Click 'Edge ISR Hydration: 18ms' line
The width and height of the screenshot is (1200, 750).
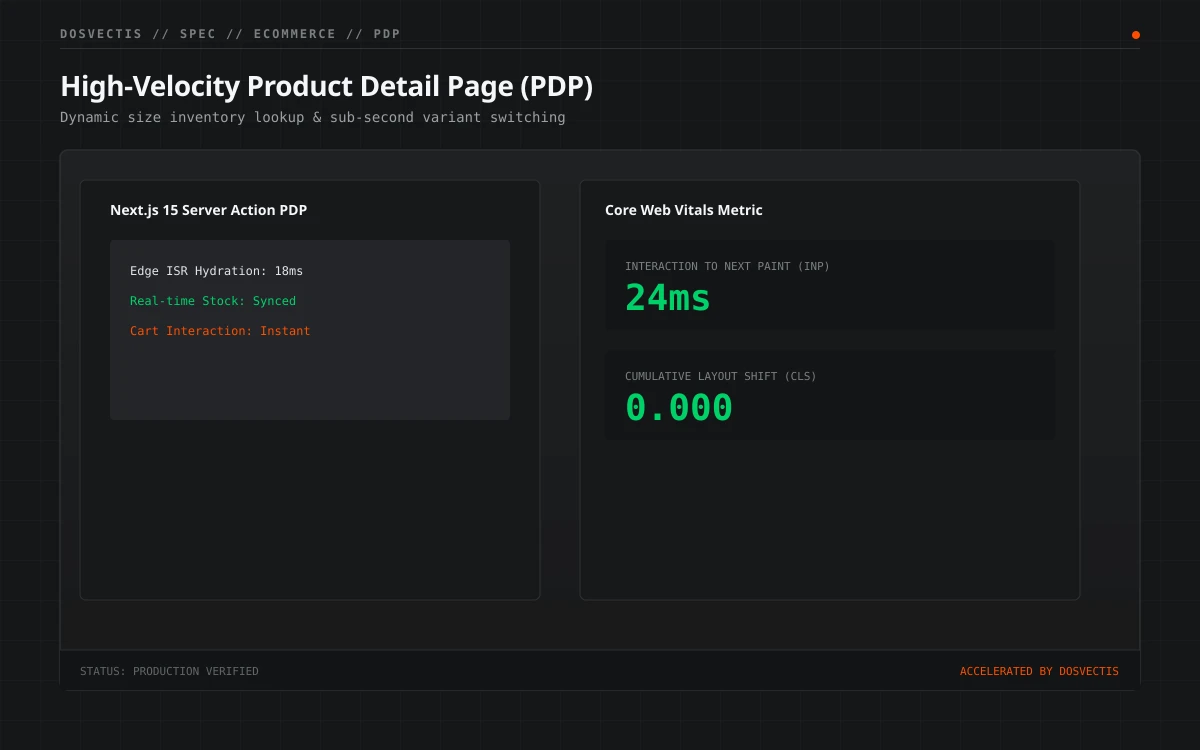coord(216,271)
